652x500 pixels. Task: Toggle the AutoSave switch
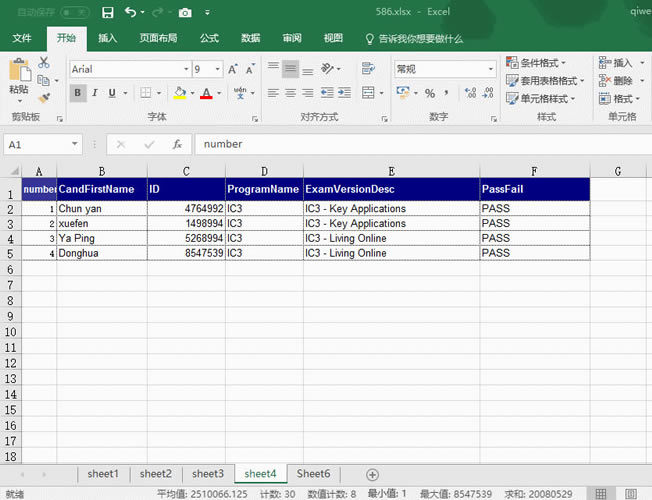click(x=74, y=13)
